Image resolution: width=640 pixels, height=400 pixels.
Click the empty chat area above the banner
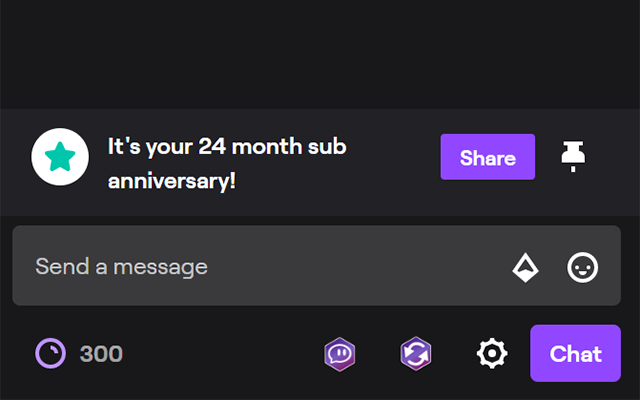pos(320,54)
